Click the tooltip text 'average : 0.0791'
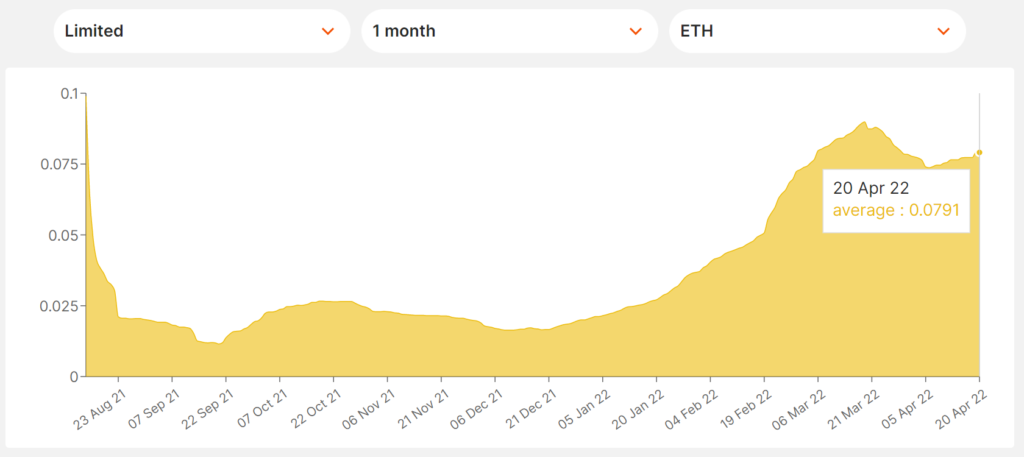 [x=896, y=211]
